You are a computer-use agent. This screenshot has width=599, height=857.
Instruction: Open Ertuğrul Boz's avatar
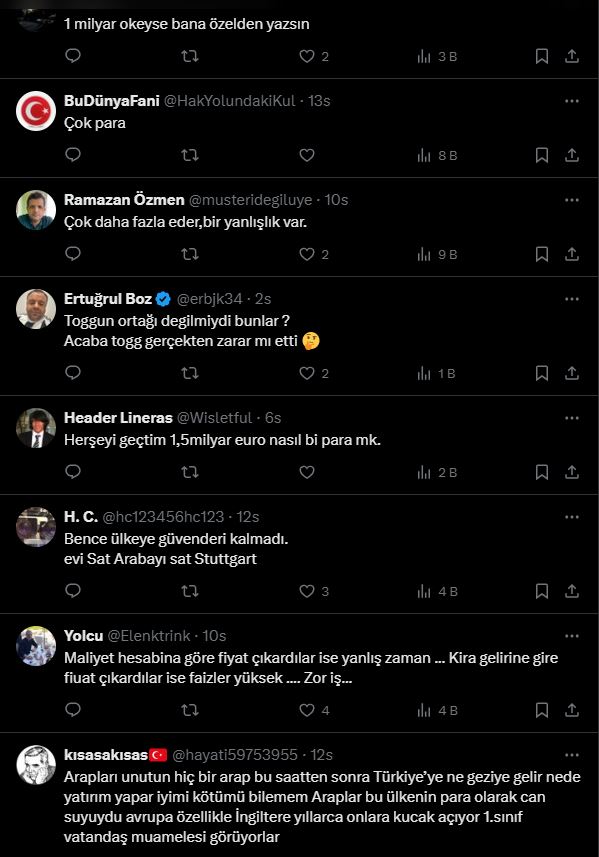tap(36, 309)
